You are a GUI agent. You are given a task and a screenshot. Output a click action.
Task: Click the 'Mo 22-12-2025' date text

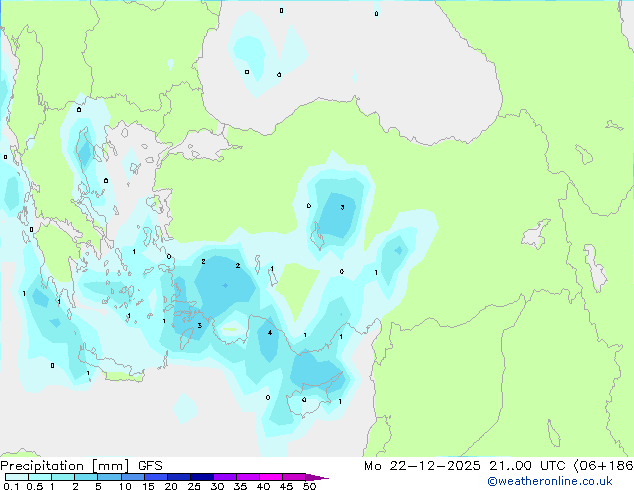tap(422, 466)
